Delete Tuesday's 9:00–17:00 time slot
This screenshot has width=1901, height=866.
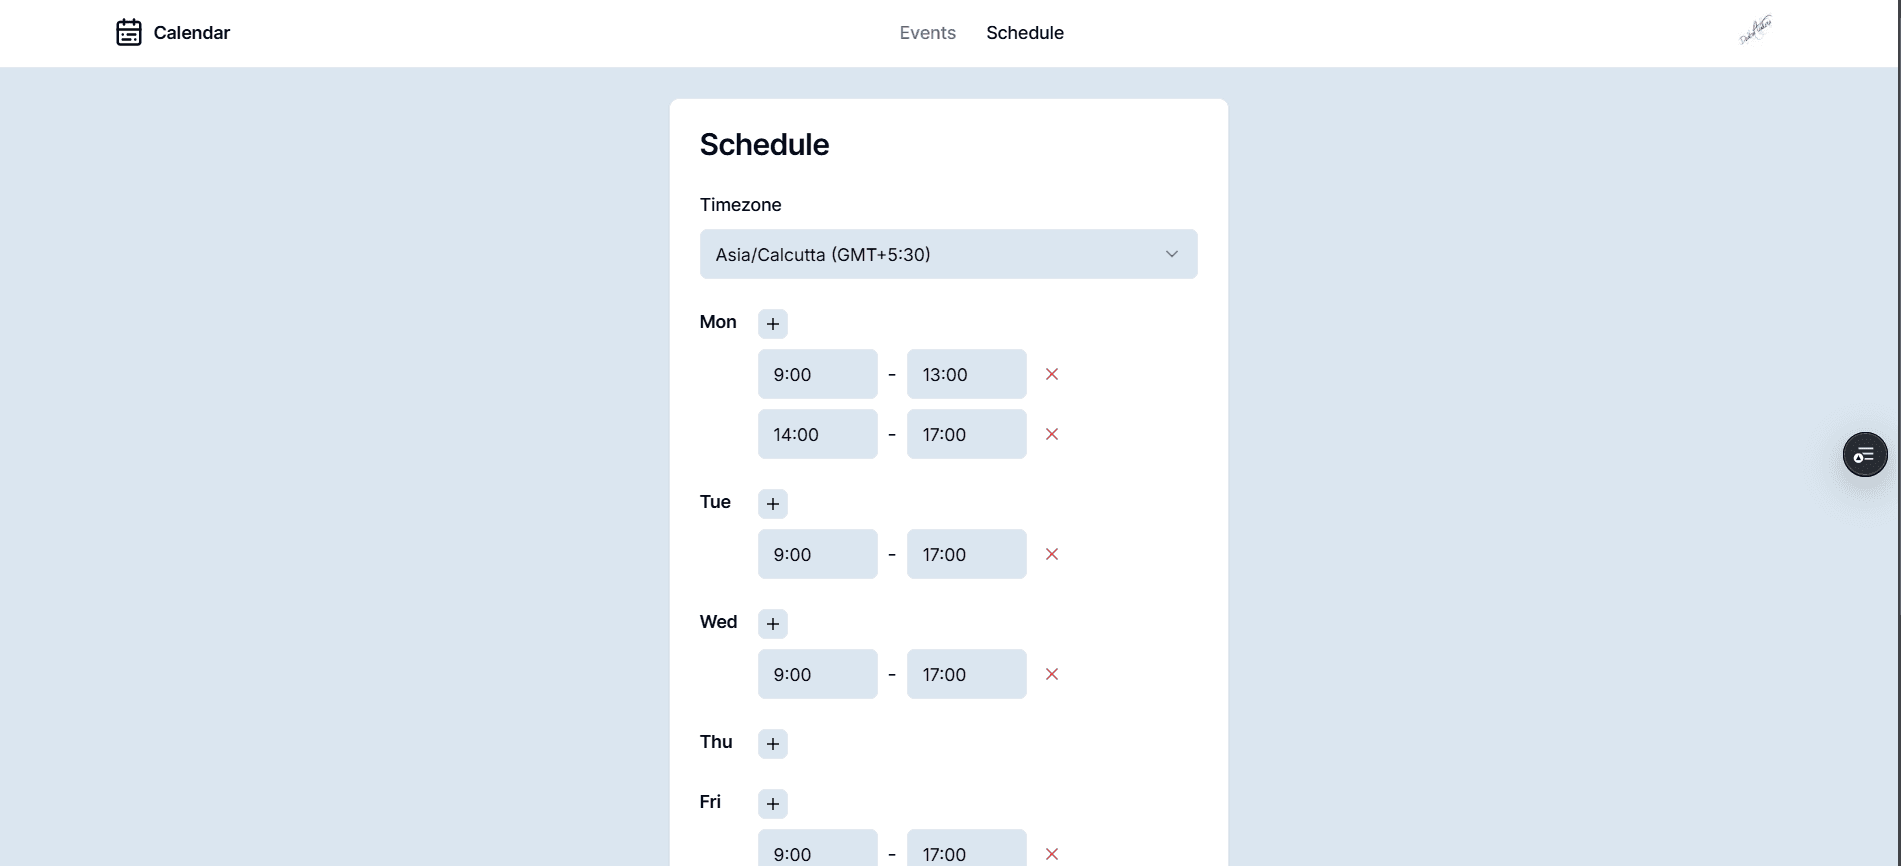pyautogui.click(x=1052, y=554)
